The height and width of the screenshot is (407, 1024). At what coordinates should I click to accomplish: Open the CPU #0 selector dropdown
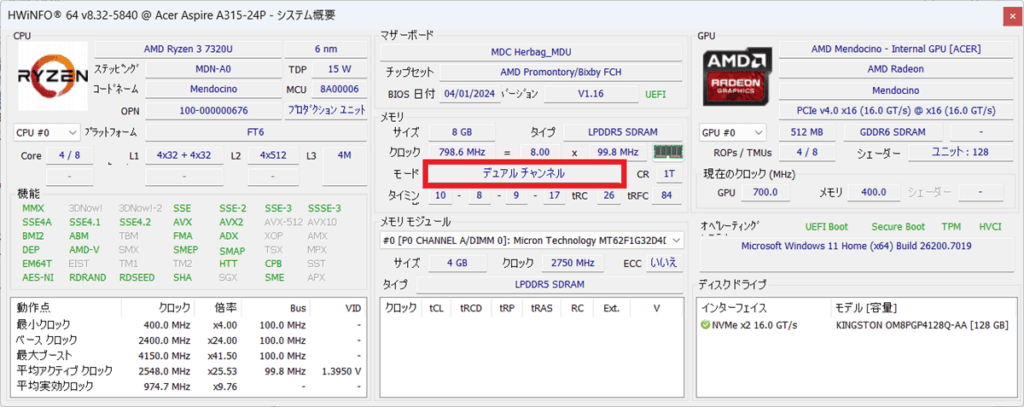(46, 132)
